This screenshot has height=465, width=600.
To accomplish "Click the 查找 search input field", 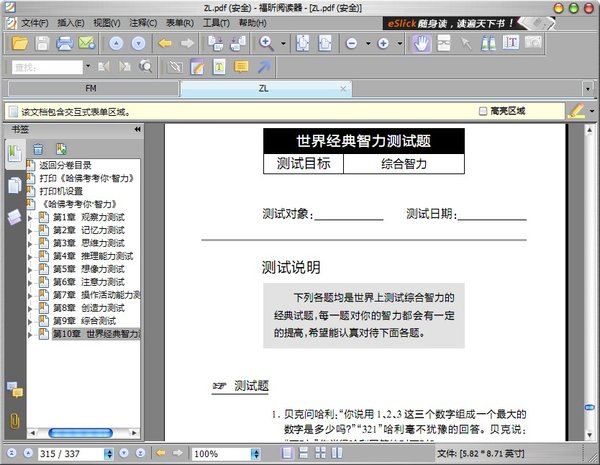I will pyautogui.click(x=47, y=67).
